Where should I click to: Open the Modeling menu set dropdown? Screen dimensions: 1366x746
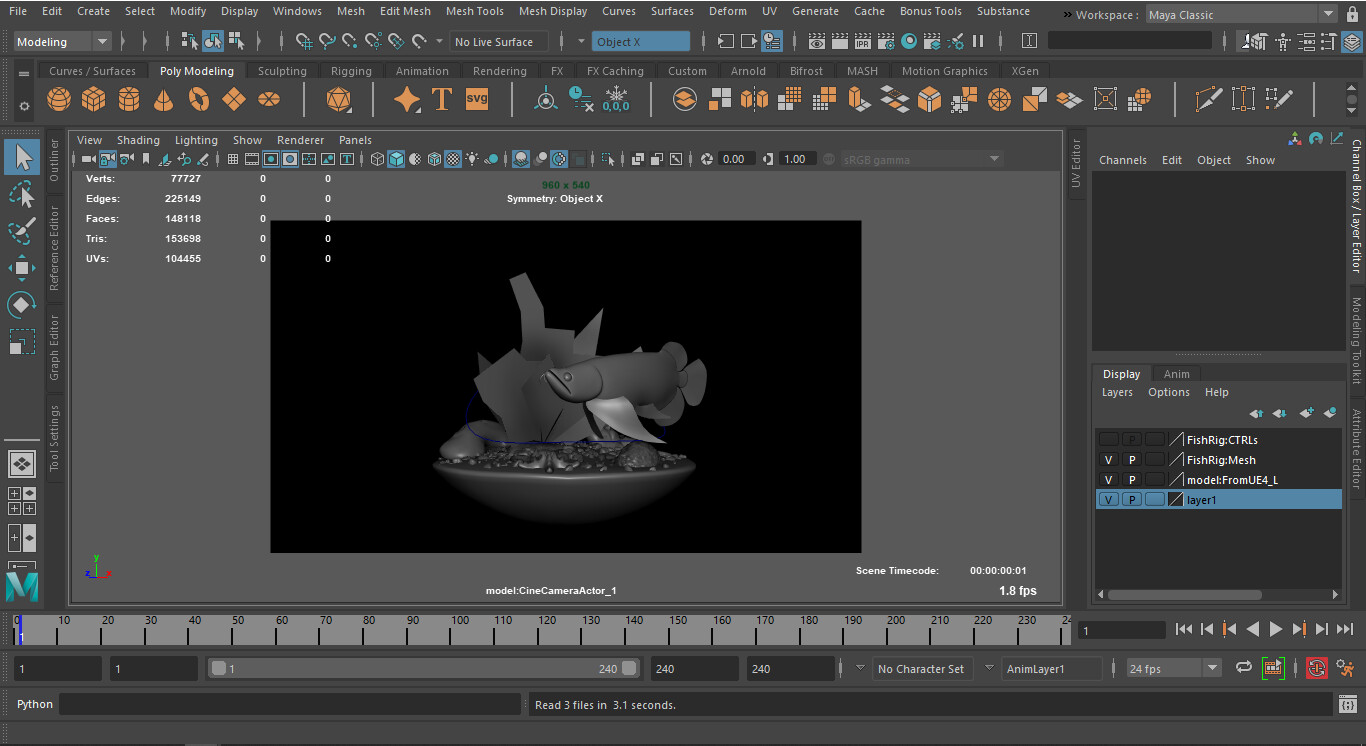point(63,41)
